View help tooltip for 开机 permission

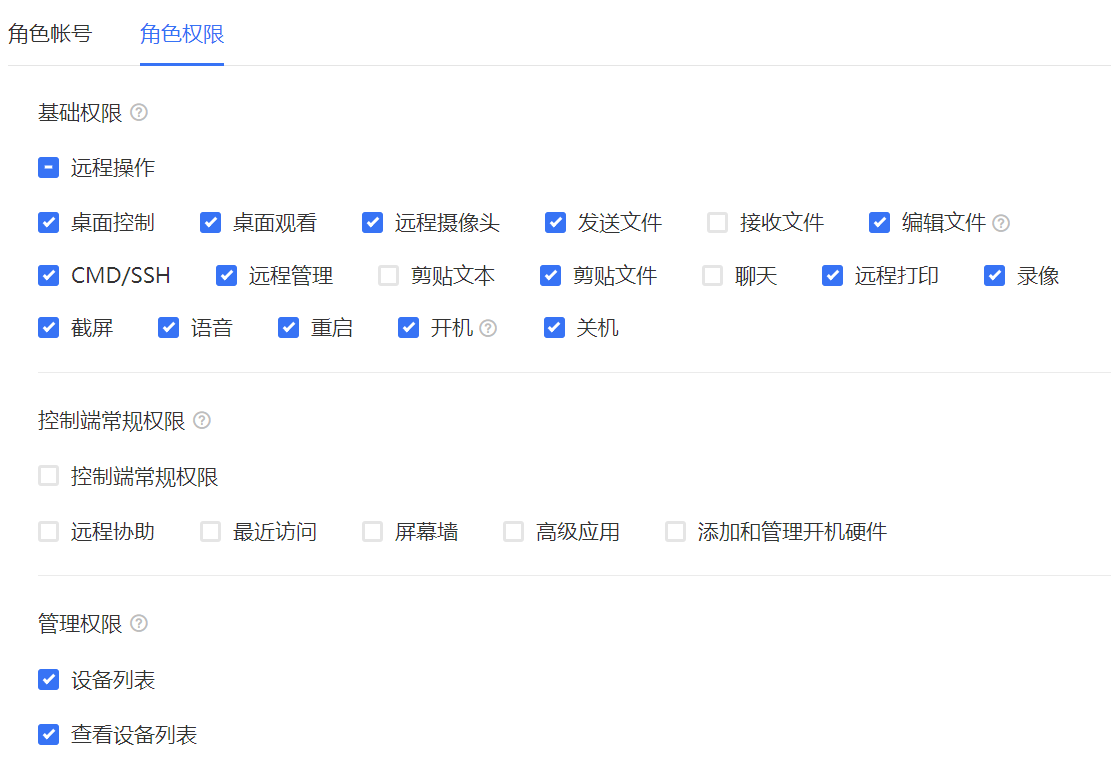tap(486, 327)
